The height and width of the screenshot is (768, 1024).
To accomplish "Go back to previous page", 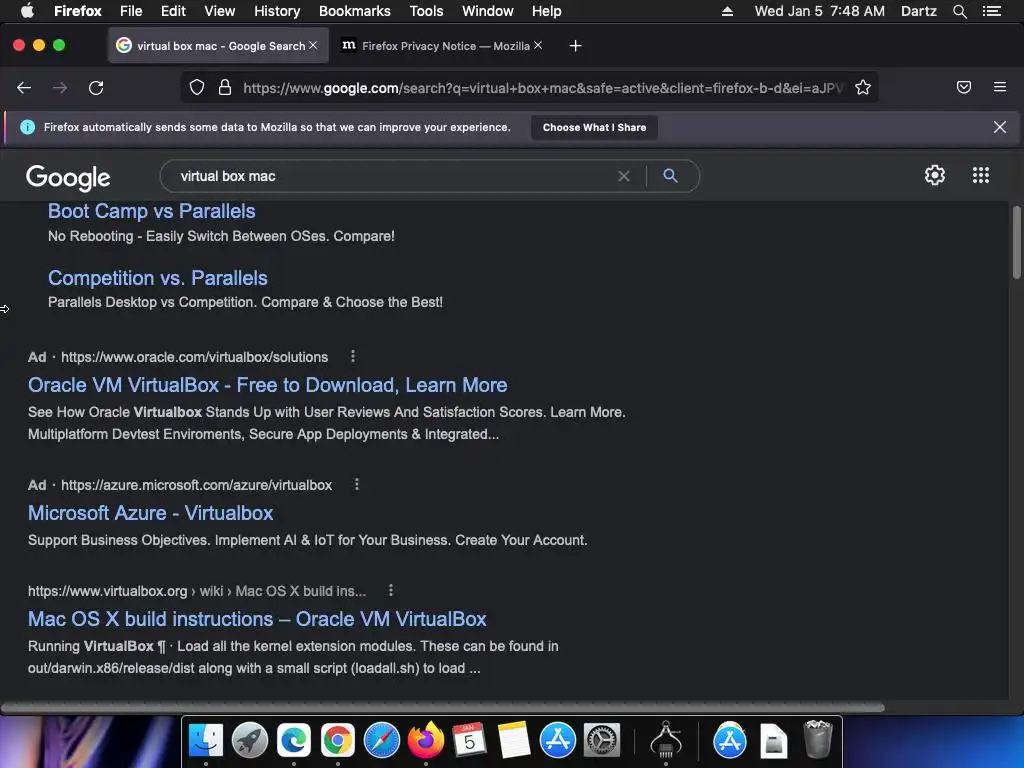I will 24,88.
